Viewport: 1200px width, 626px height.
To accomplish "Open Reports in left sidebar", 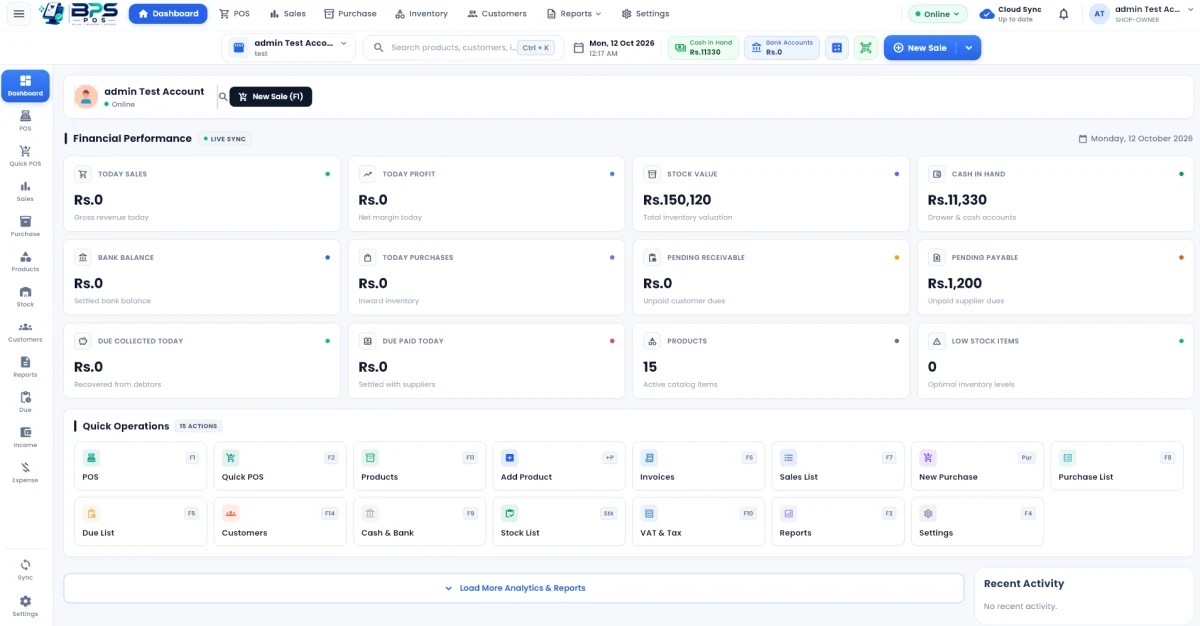I will click(25, 367).
